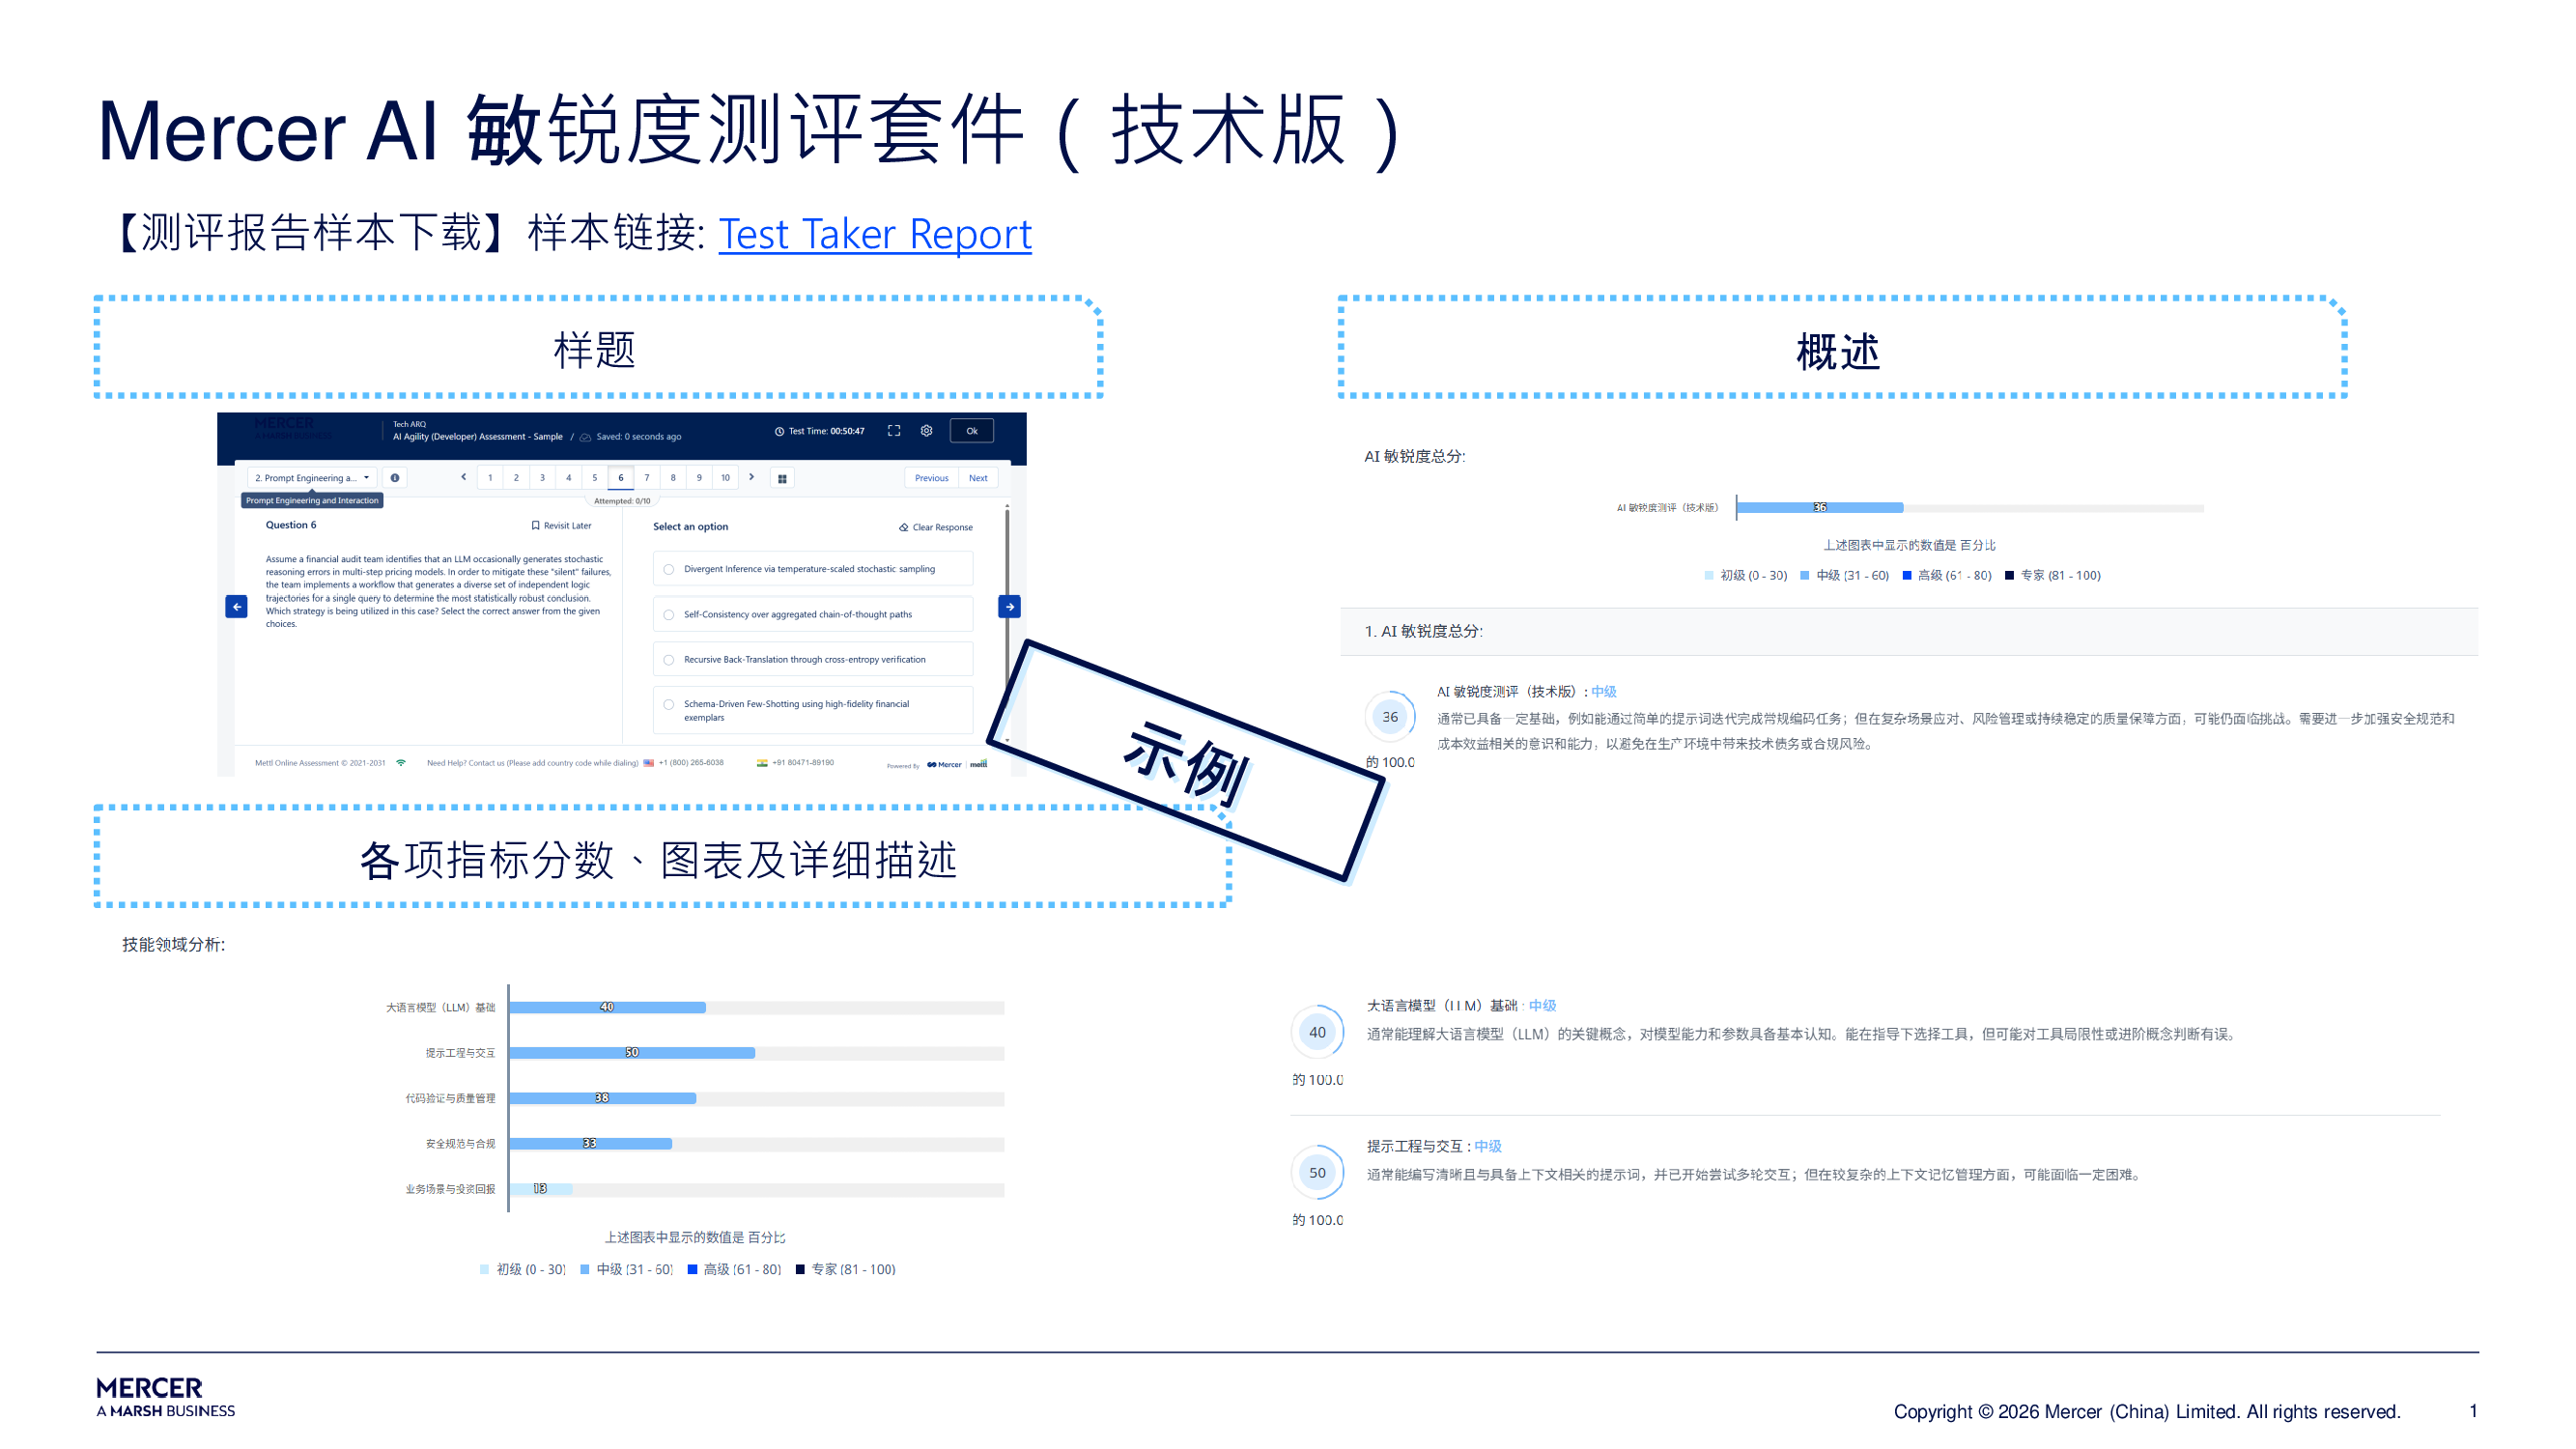Screen dimensions: 2576x1449
Task: Open the '2. Prompt Engineering a...' section dropdown
Action: pyautogui.click(x=312, y=478)
